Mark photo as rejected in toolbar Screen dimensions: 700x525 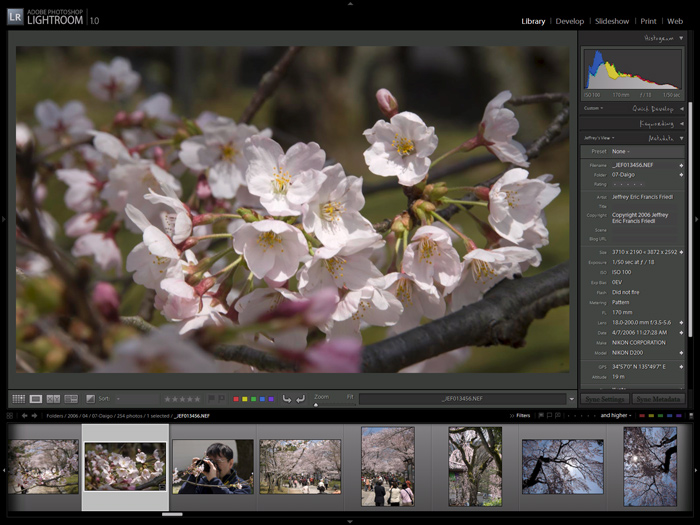(x=221, y=399)
